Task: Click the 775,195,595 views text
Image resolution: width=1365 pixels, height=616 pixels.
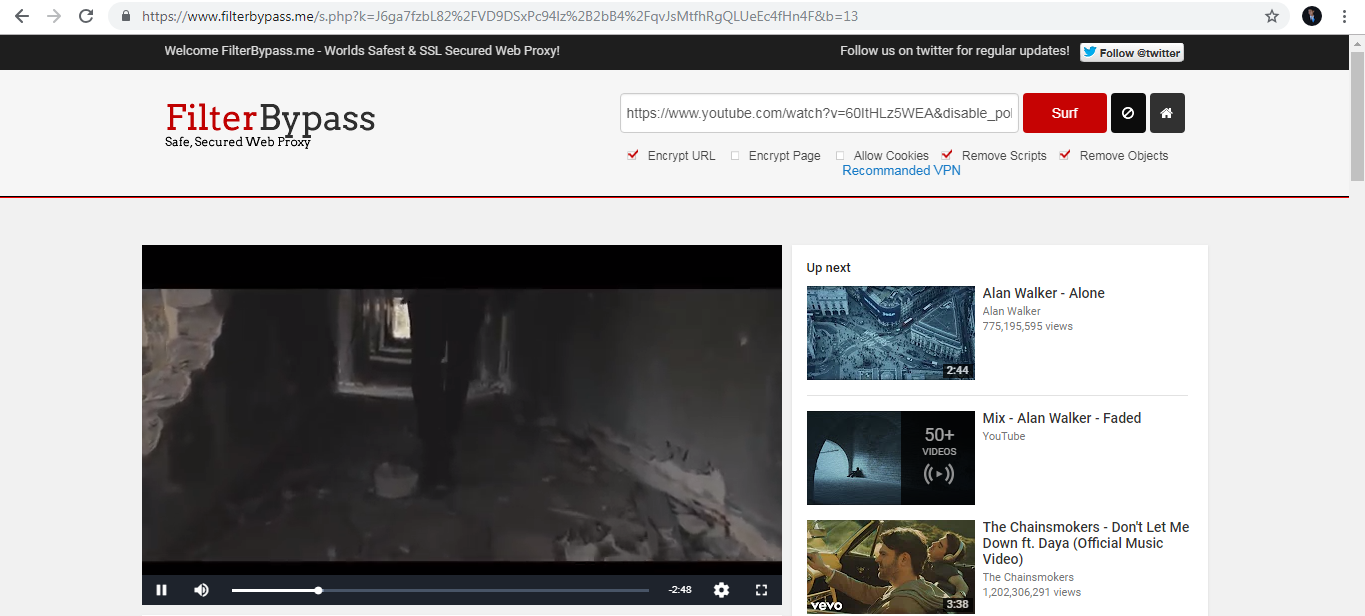Action: (1027, 326)
